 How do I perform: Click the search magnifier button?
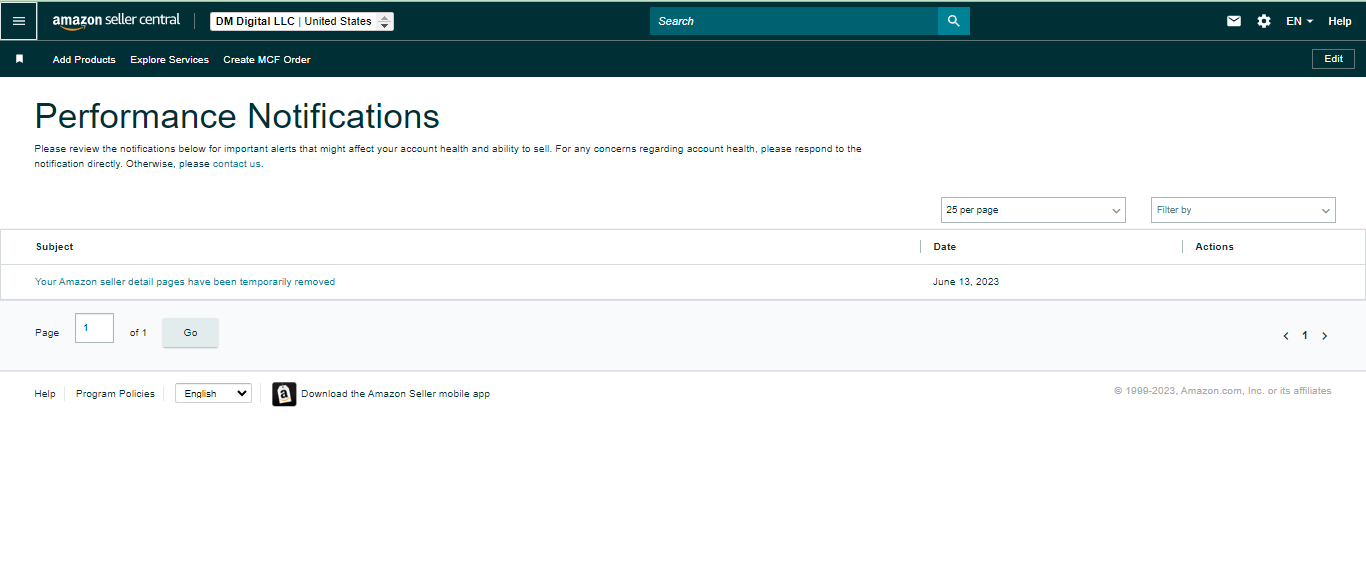tap(954, 21)
